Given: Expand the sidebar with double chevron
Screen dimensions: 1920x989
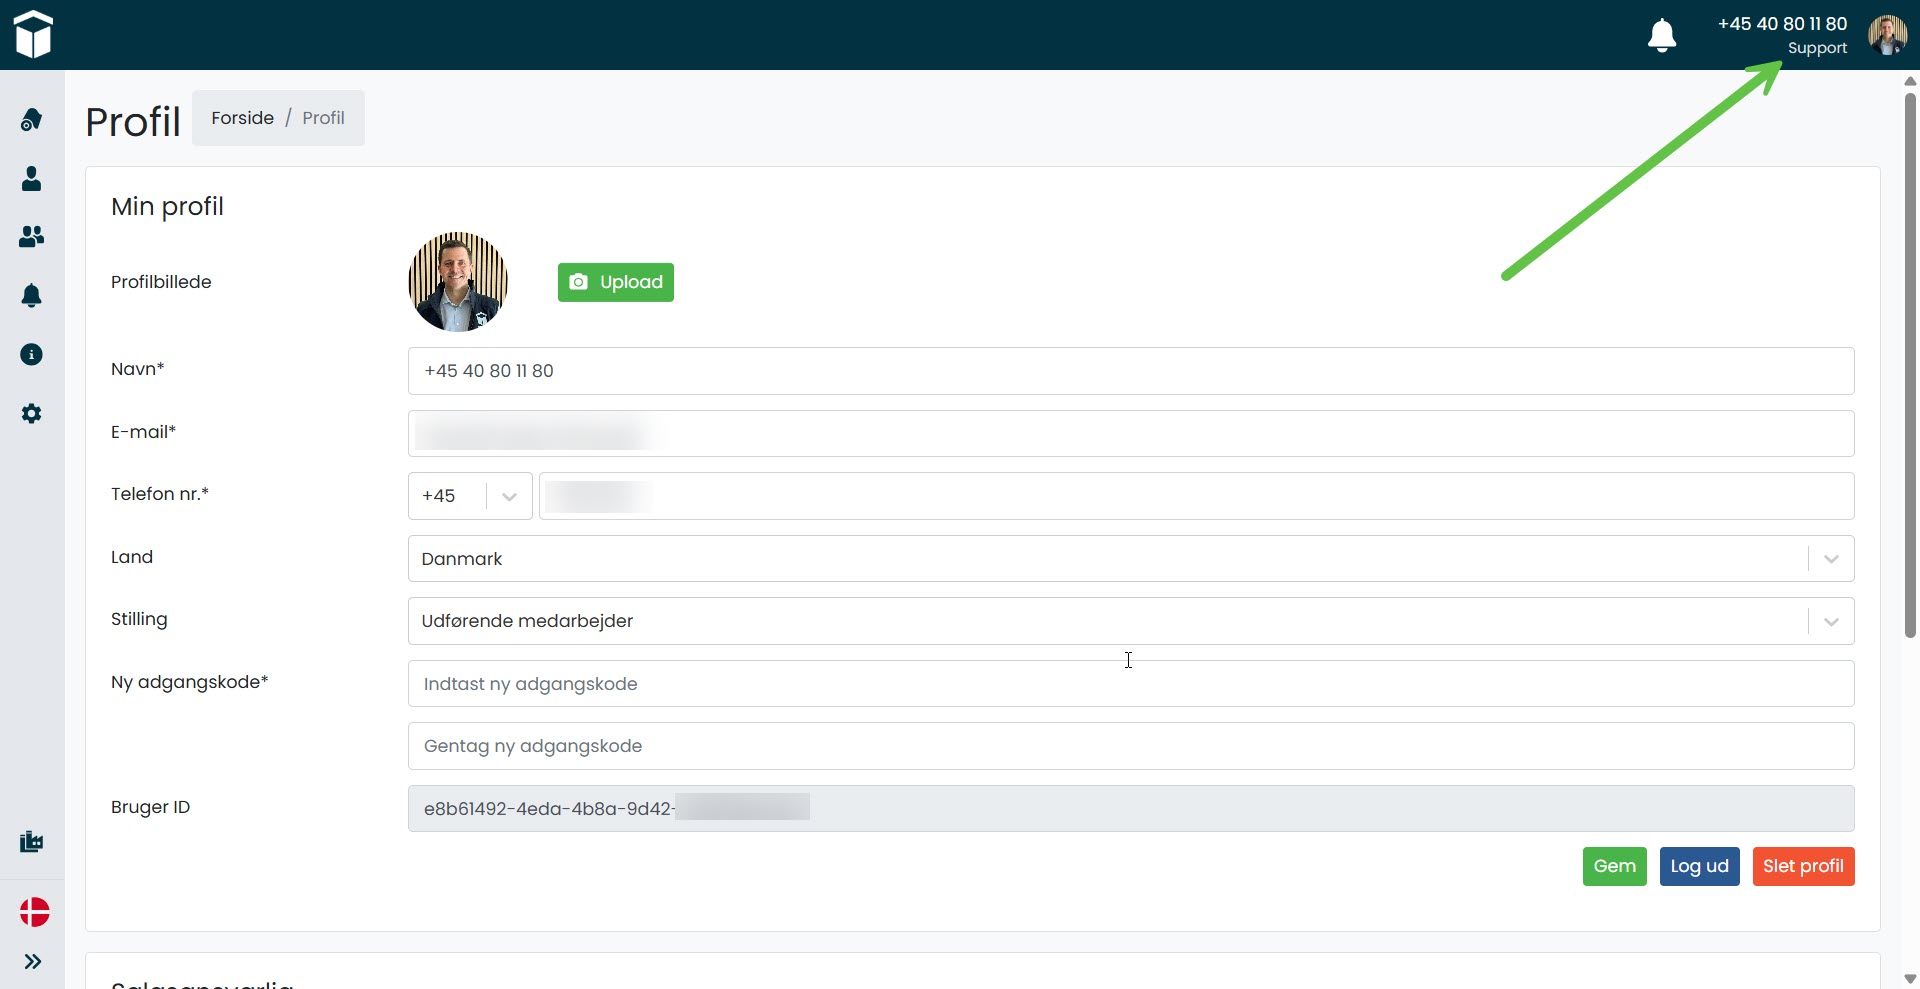Looking at the screenshot, I should [x=33, y=962].
